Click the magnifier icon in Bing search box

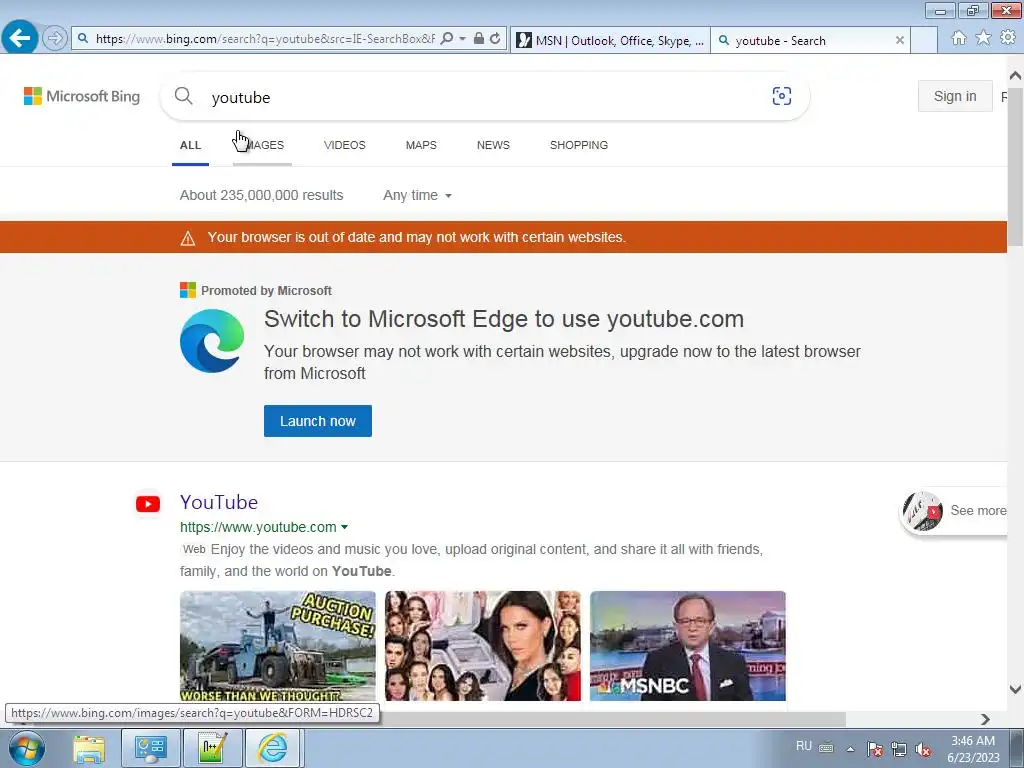(x=184, y=96)
